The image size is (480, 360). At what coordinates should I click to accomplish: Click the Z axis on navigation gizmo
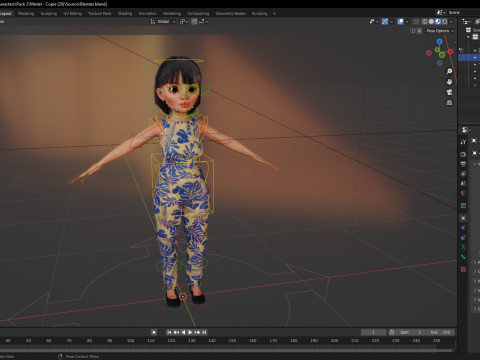[x=439, y=42]
